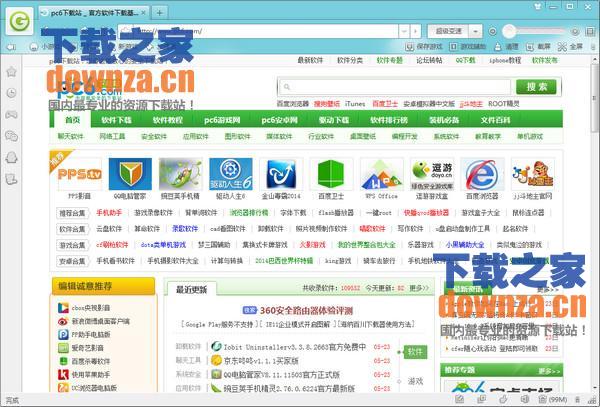Screen dimensions: 600x407
Task: Adjust the game speed slider handle
Action: coord(509,31)
